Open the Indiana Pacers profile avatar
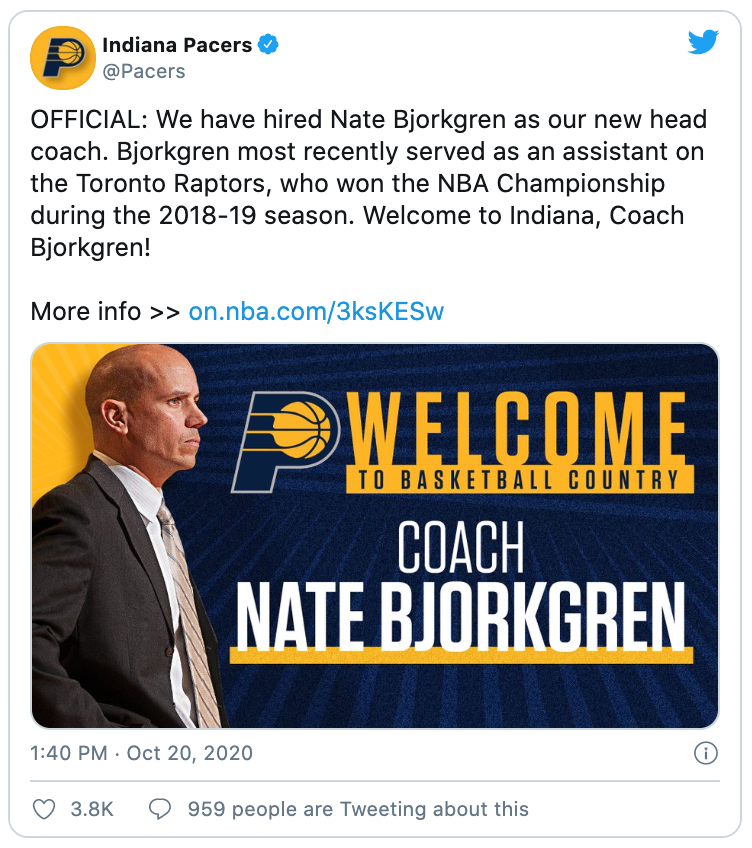This screenshot has height=848, width=752. click(62, 58)
